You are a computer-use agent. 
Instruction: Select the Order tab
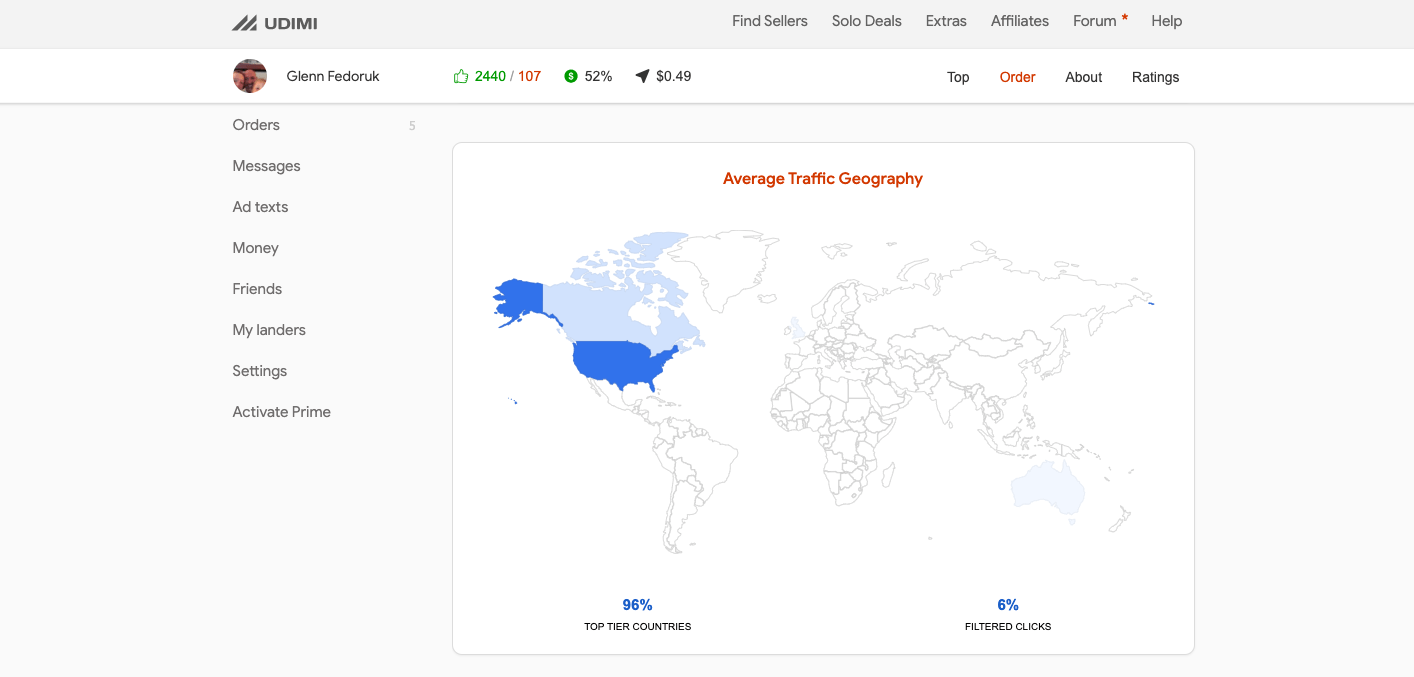click(x=1017, y=77)
